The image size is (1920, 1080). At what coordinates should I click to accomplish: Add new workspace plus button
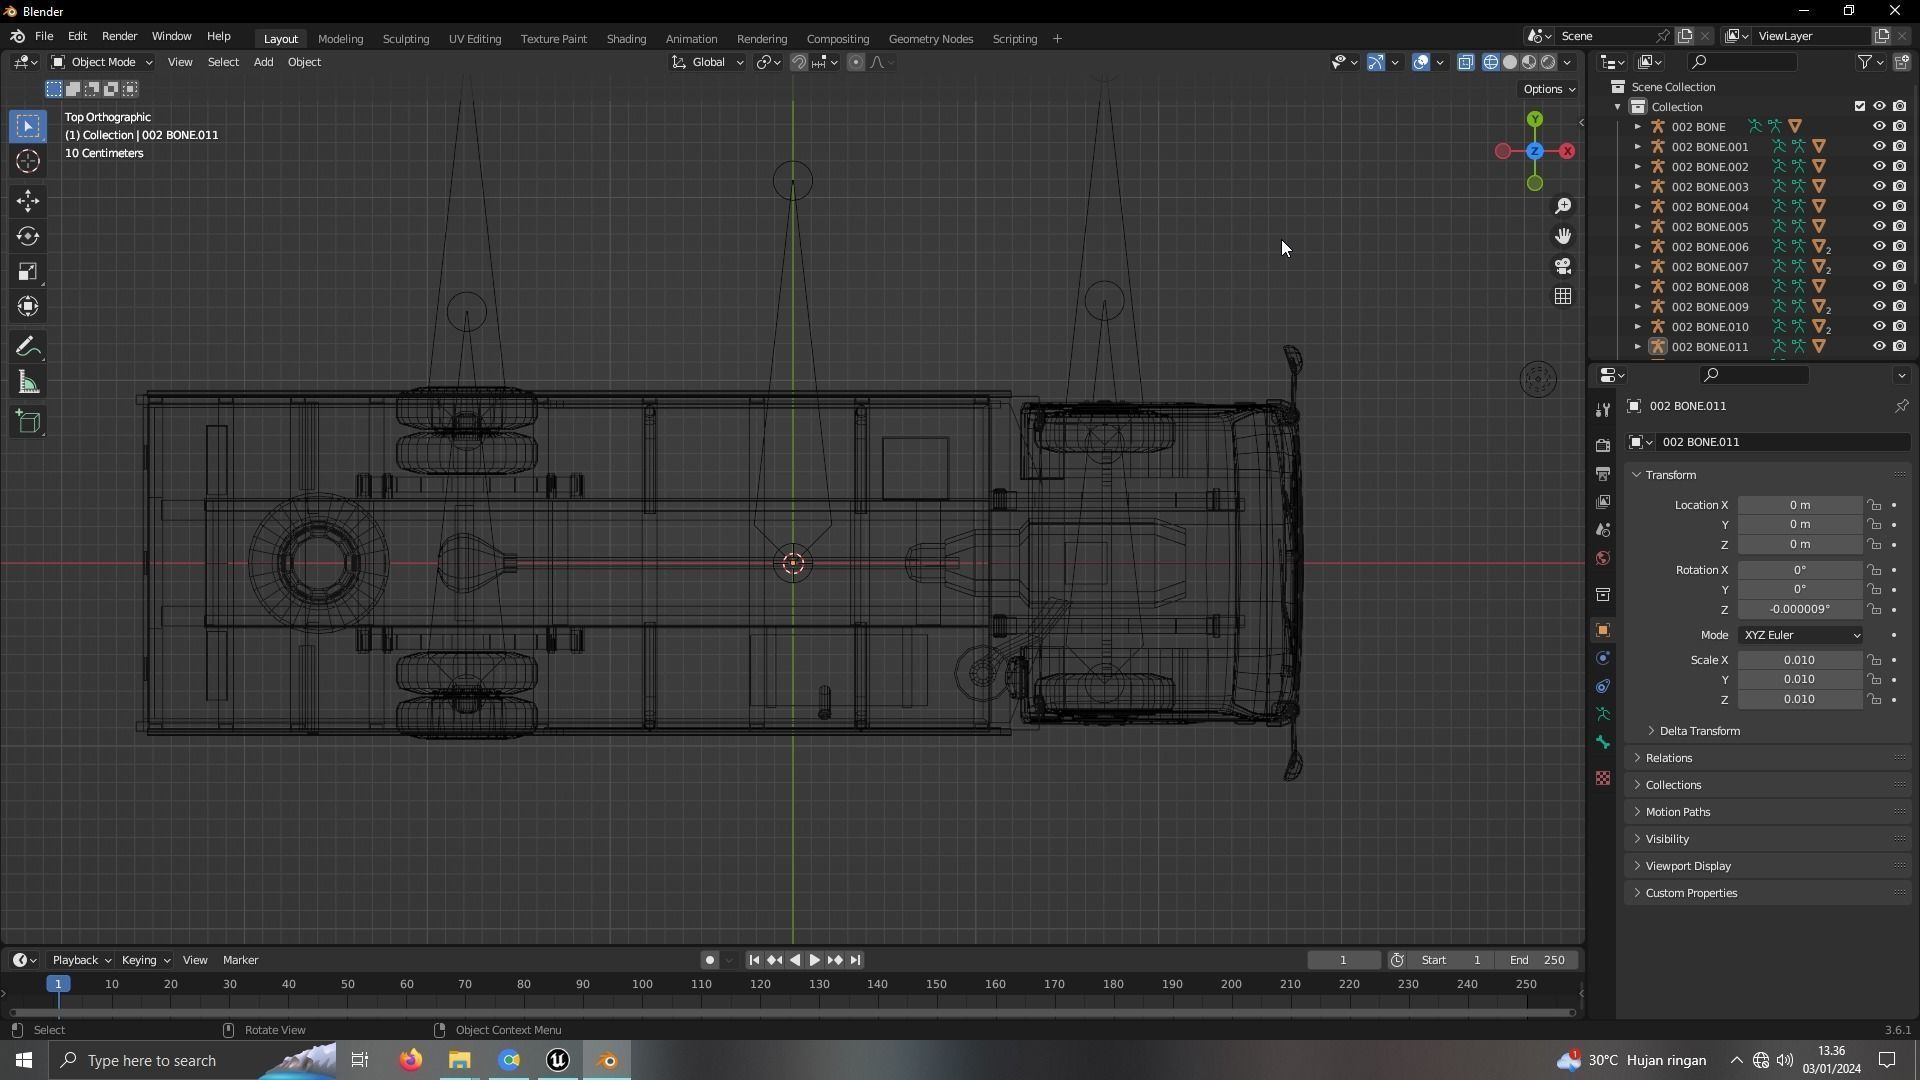(x=1057, y=39)
